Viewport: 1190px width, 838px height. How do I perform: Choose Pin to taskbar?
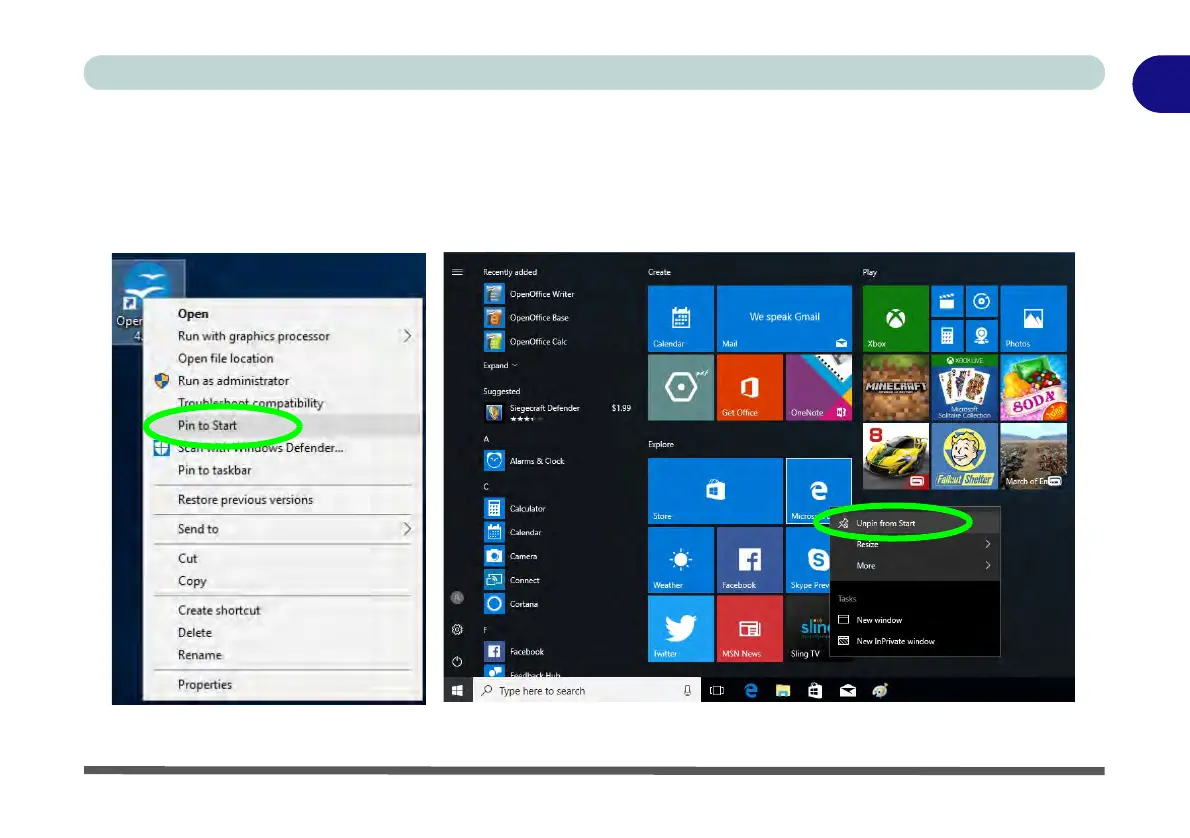[214, 470]
